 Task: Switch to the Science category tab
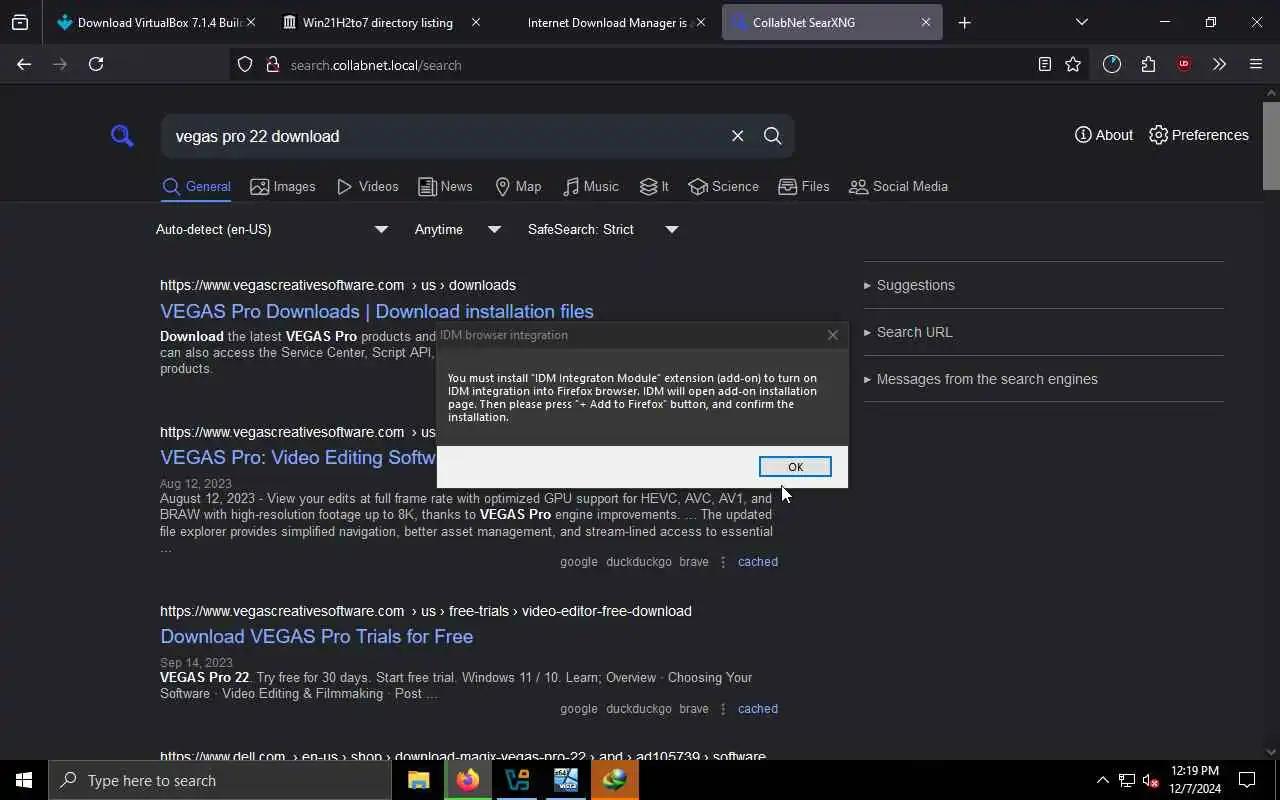coord(724,186)
